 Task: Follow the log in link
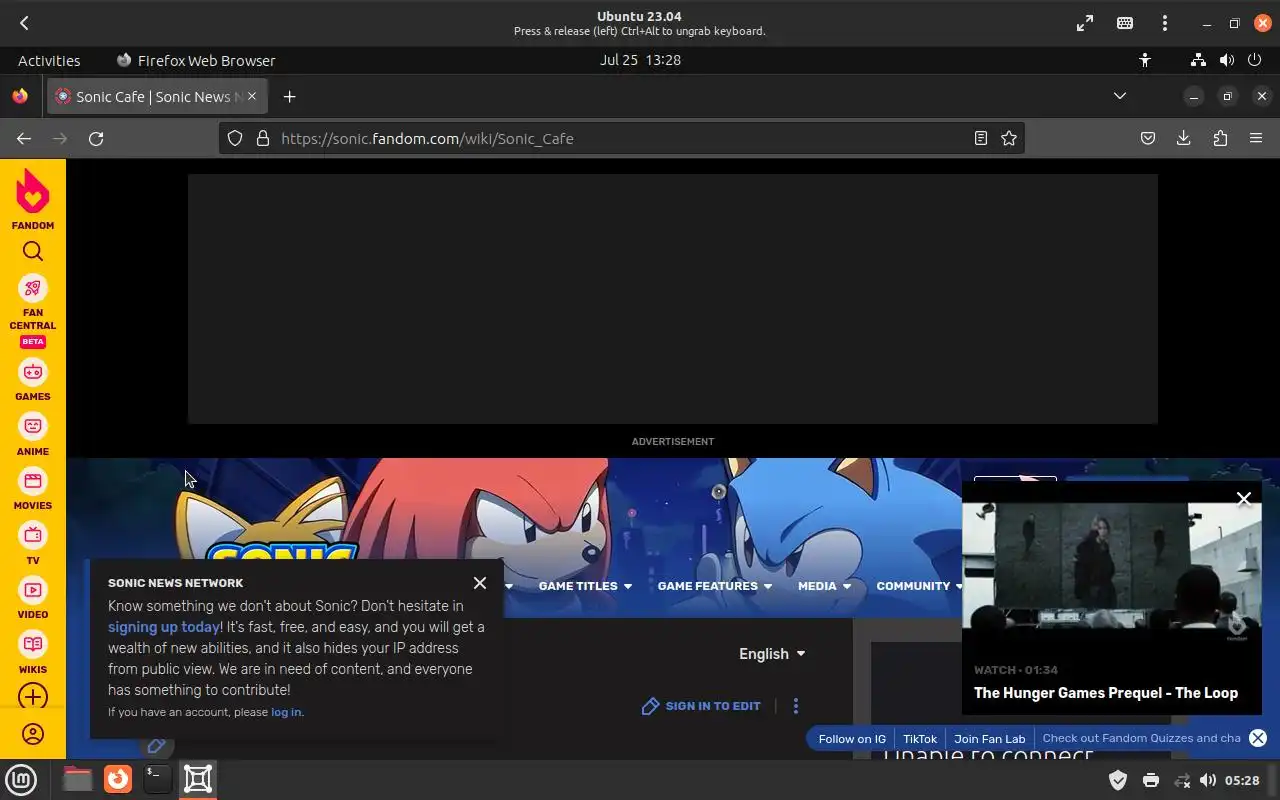[x=286, y=712]
